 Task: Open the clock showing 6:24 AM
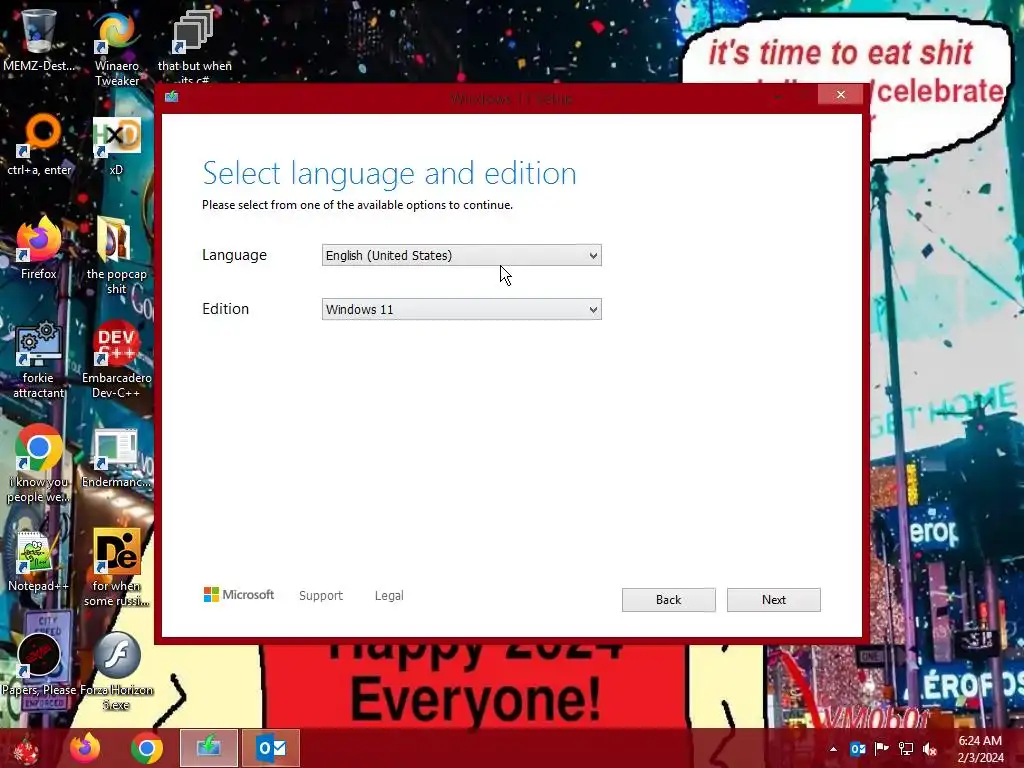click(980, 749)
